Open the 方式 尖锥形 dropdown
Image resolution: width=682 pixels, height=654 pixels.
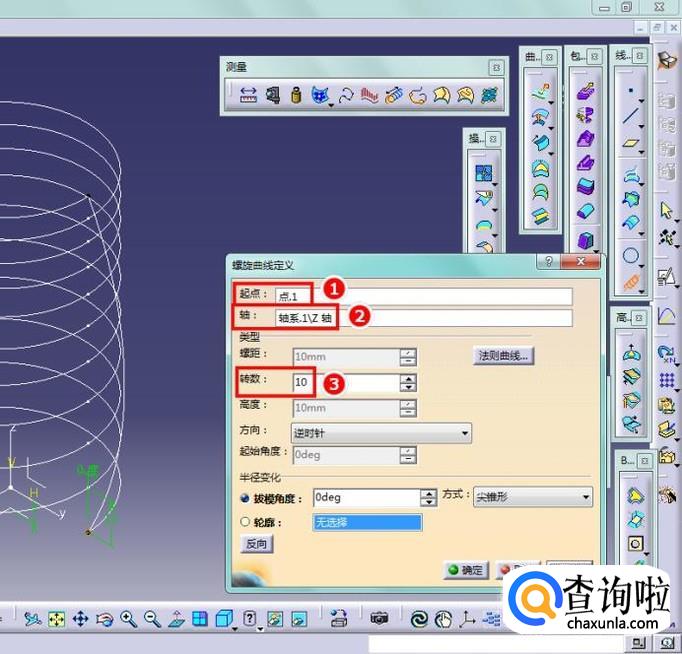(x=533, y=497)
